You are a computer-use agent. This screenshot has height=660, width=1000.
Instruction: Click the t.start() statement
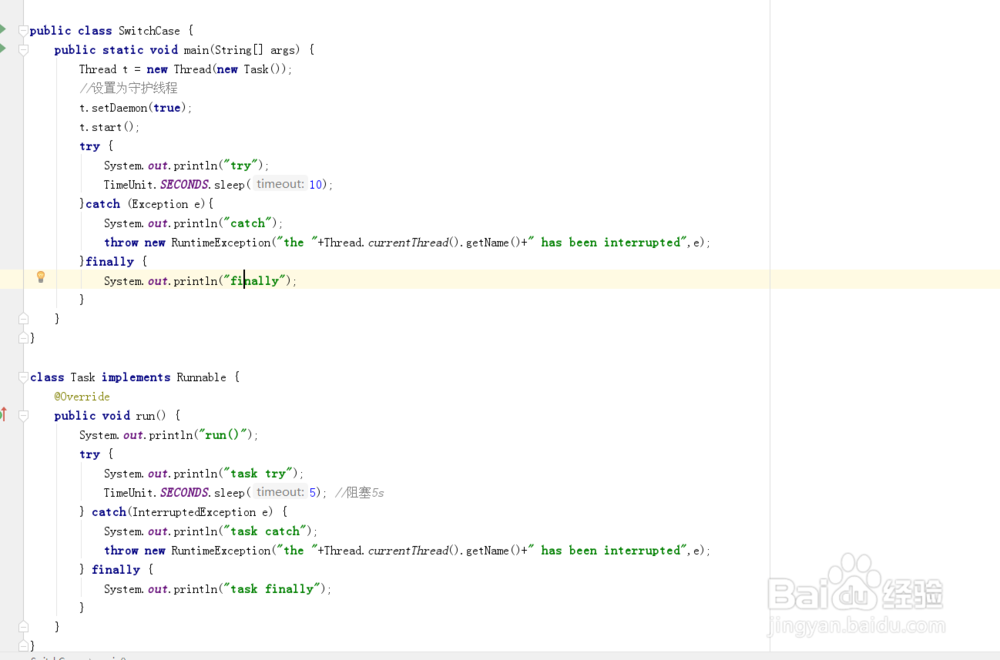[109, 127]
